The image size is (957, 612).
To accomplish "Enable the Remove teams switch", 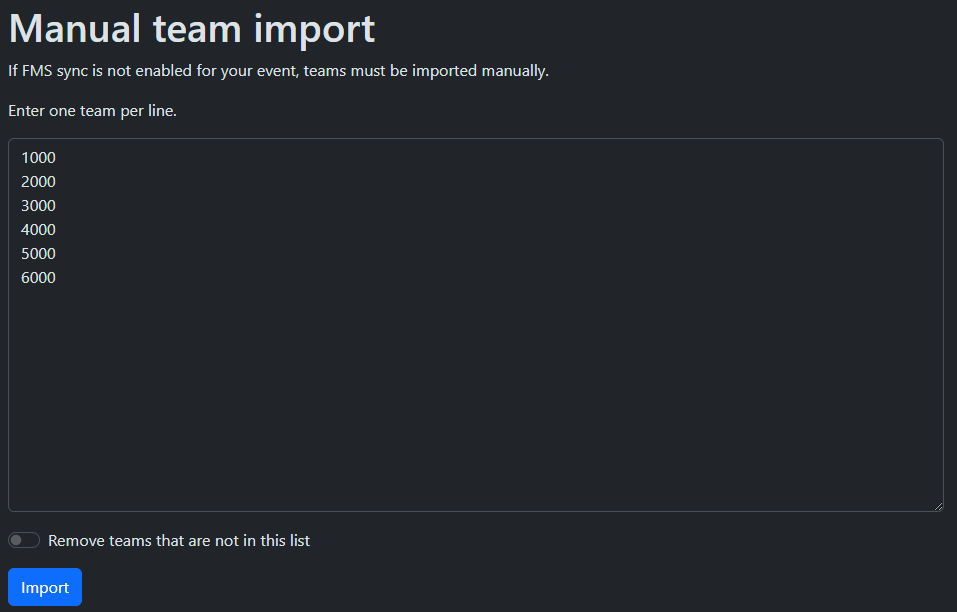I will (x=24, y=541).
